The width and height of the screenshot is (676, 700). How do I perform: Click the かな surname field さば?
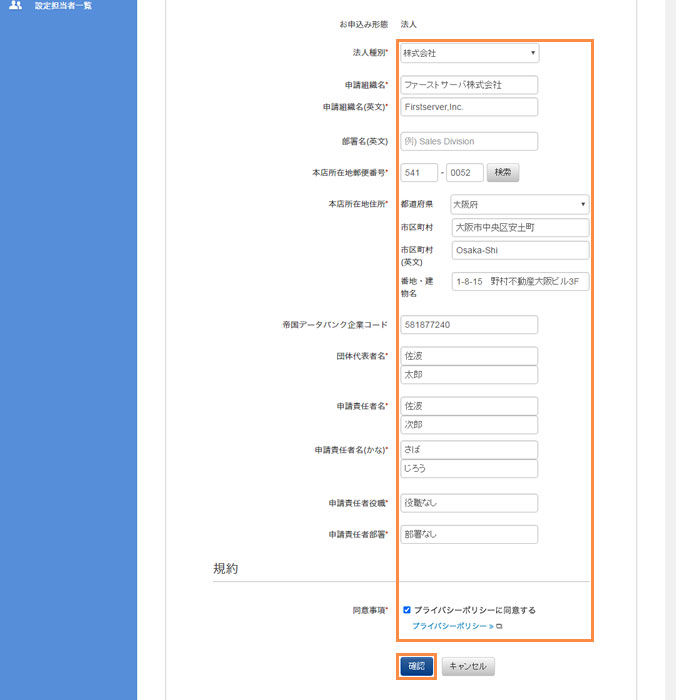point(469,450)
